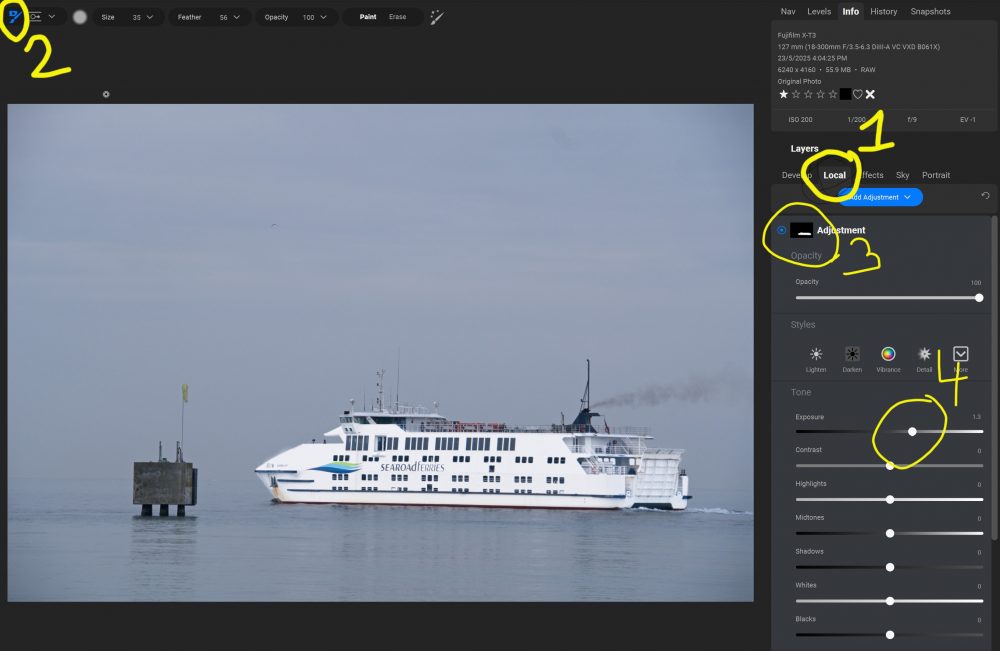Click the reset arrow beside Add Adjustment

985,196
